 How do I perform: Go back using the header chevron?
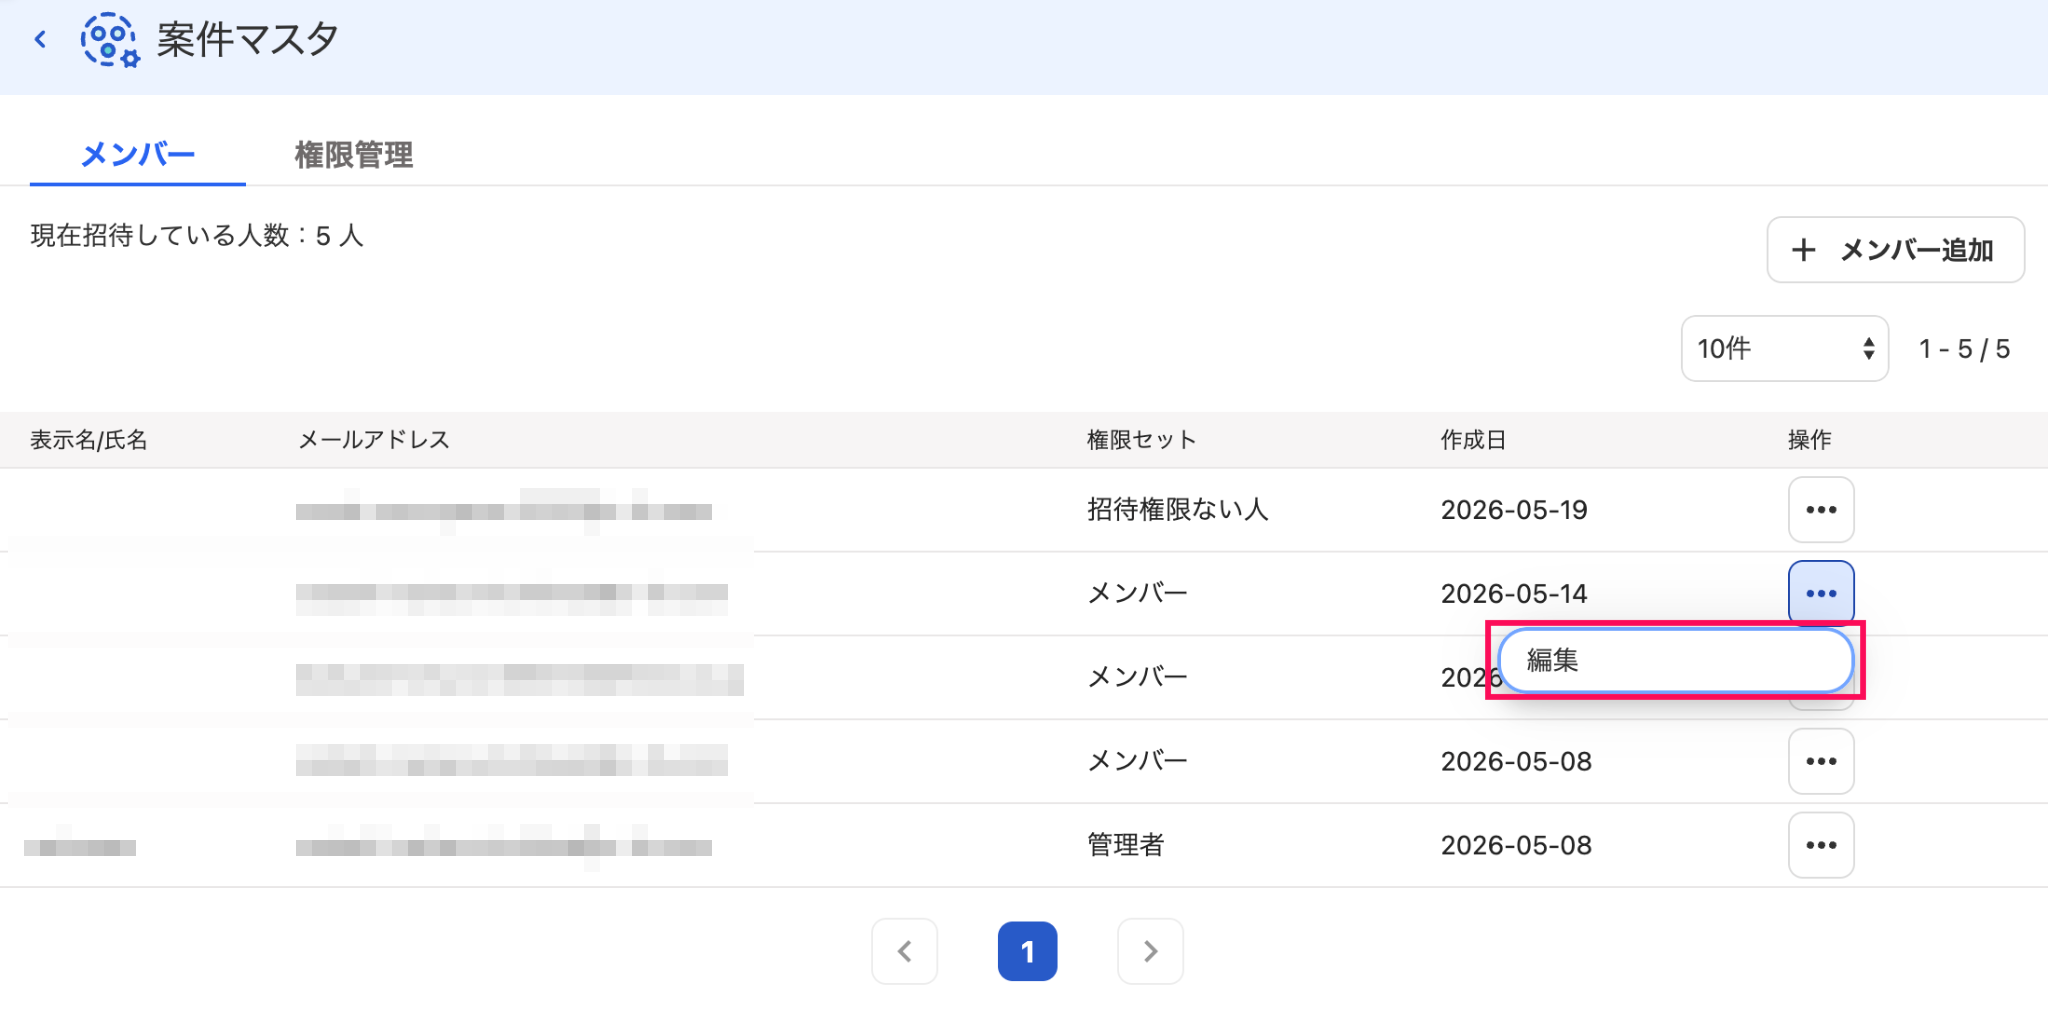pos(41,40)
